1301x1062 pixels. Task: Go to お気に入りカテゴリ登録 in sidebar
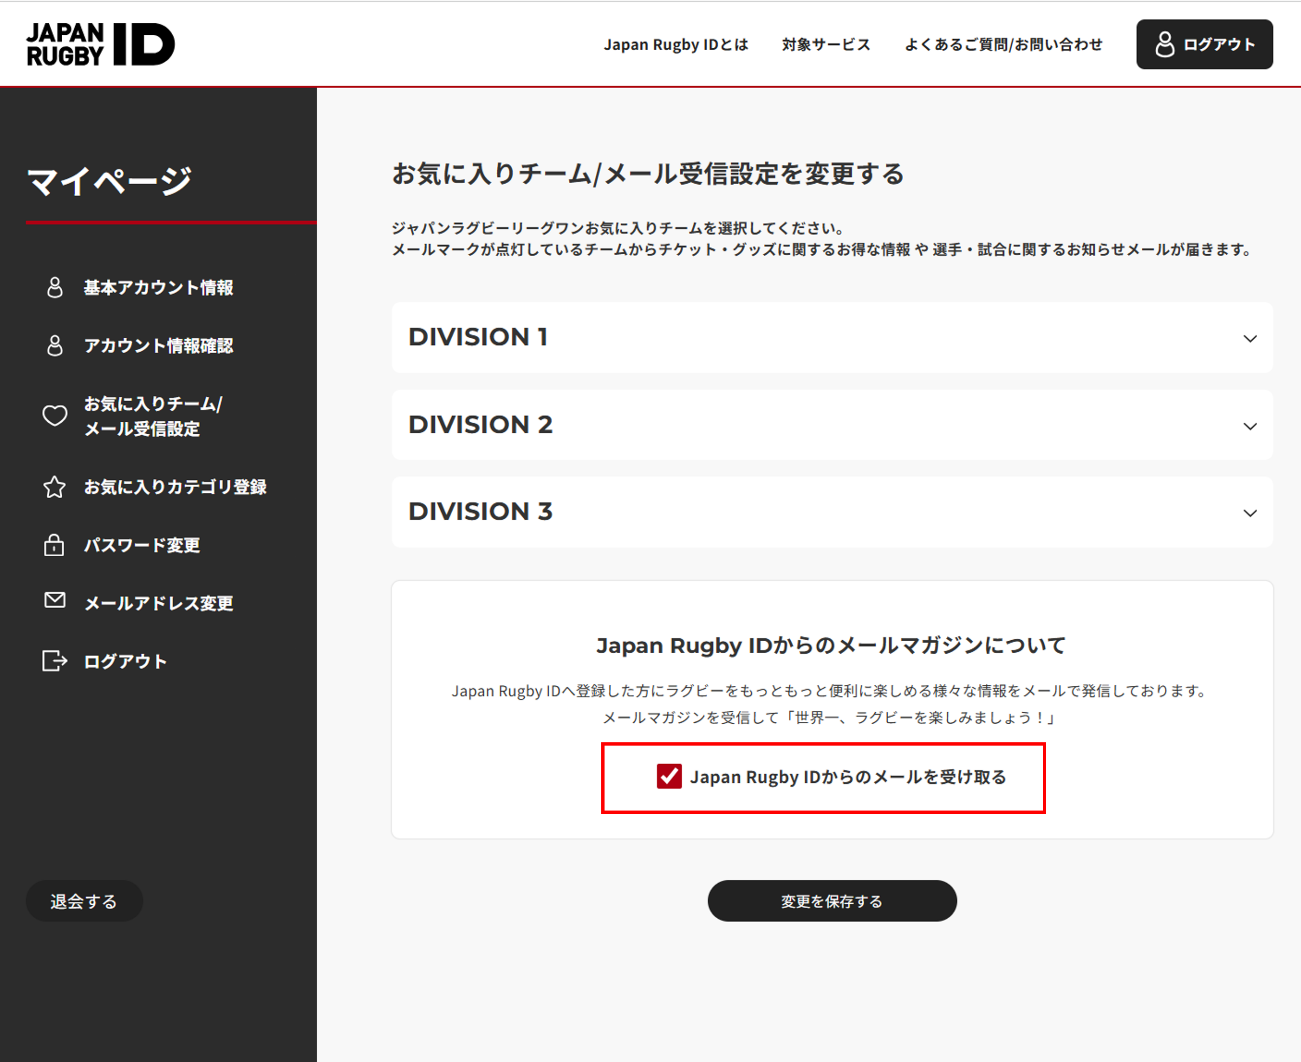point(175,487)
